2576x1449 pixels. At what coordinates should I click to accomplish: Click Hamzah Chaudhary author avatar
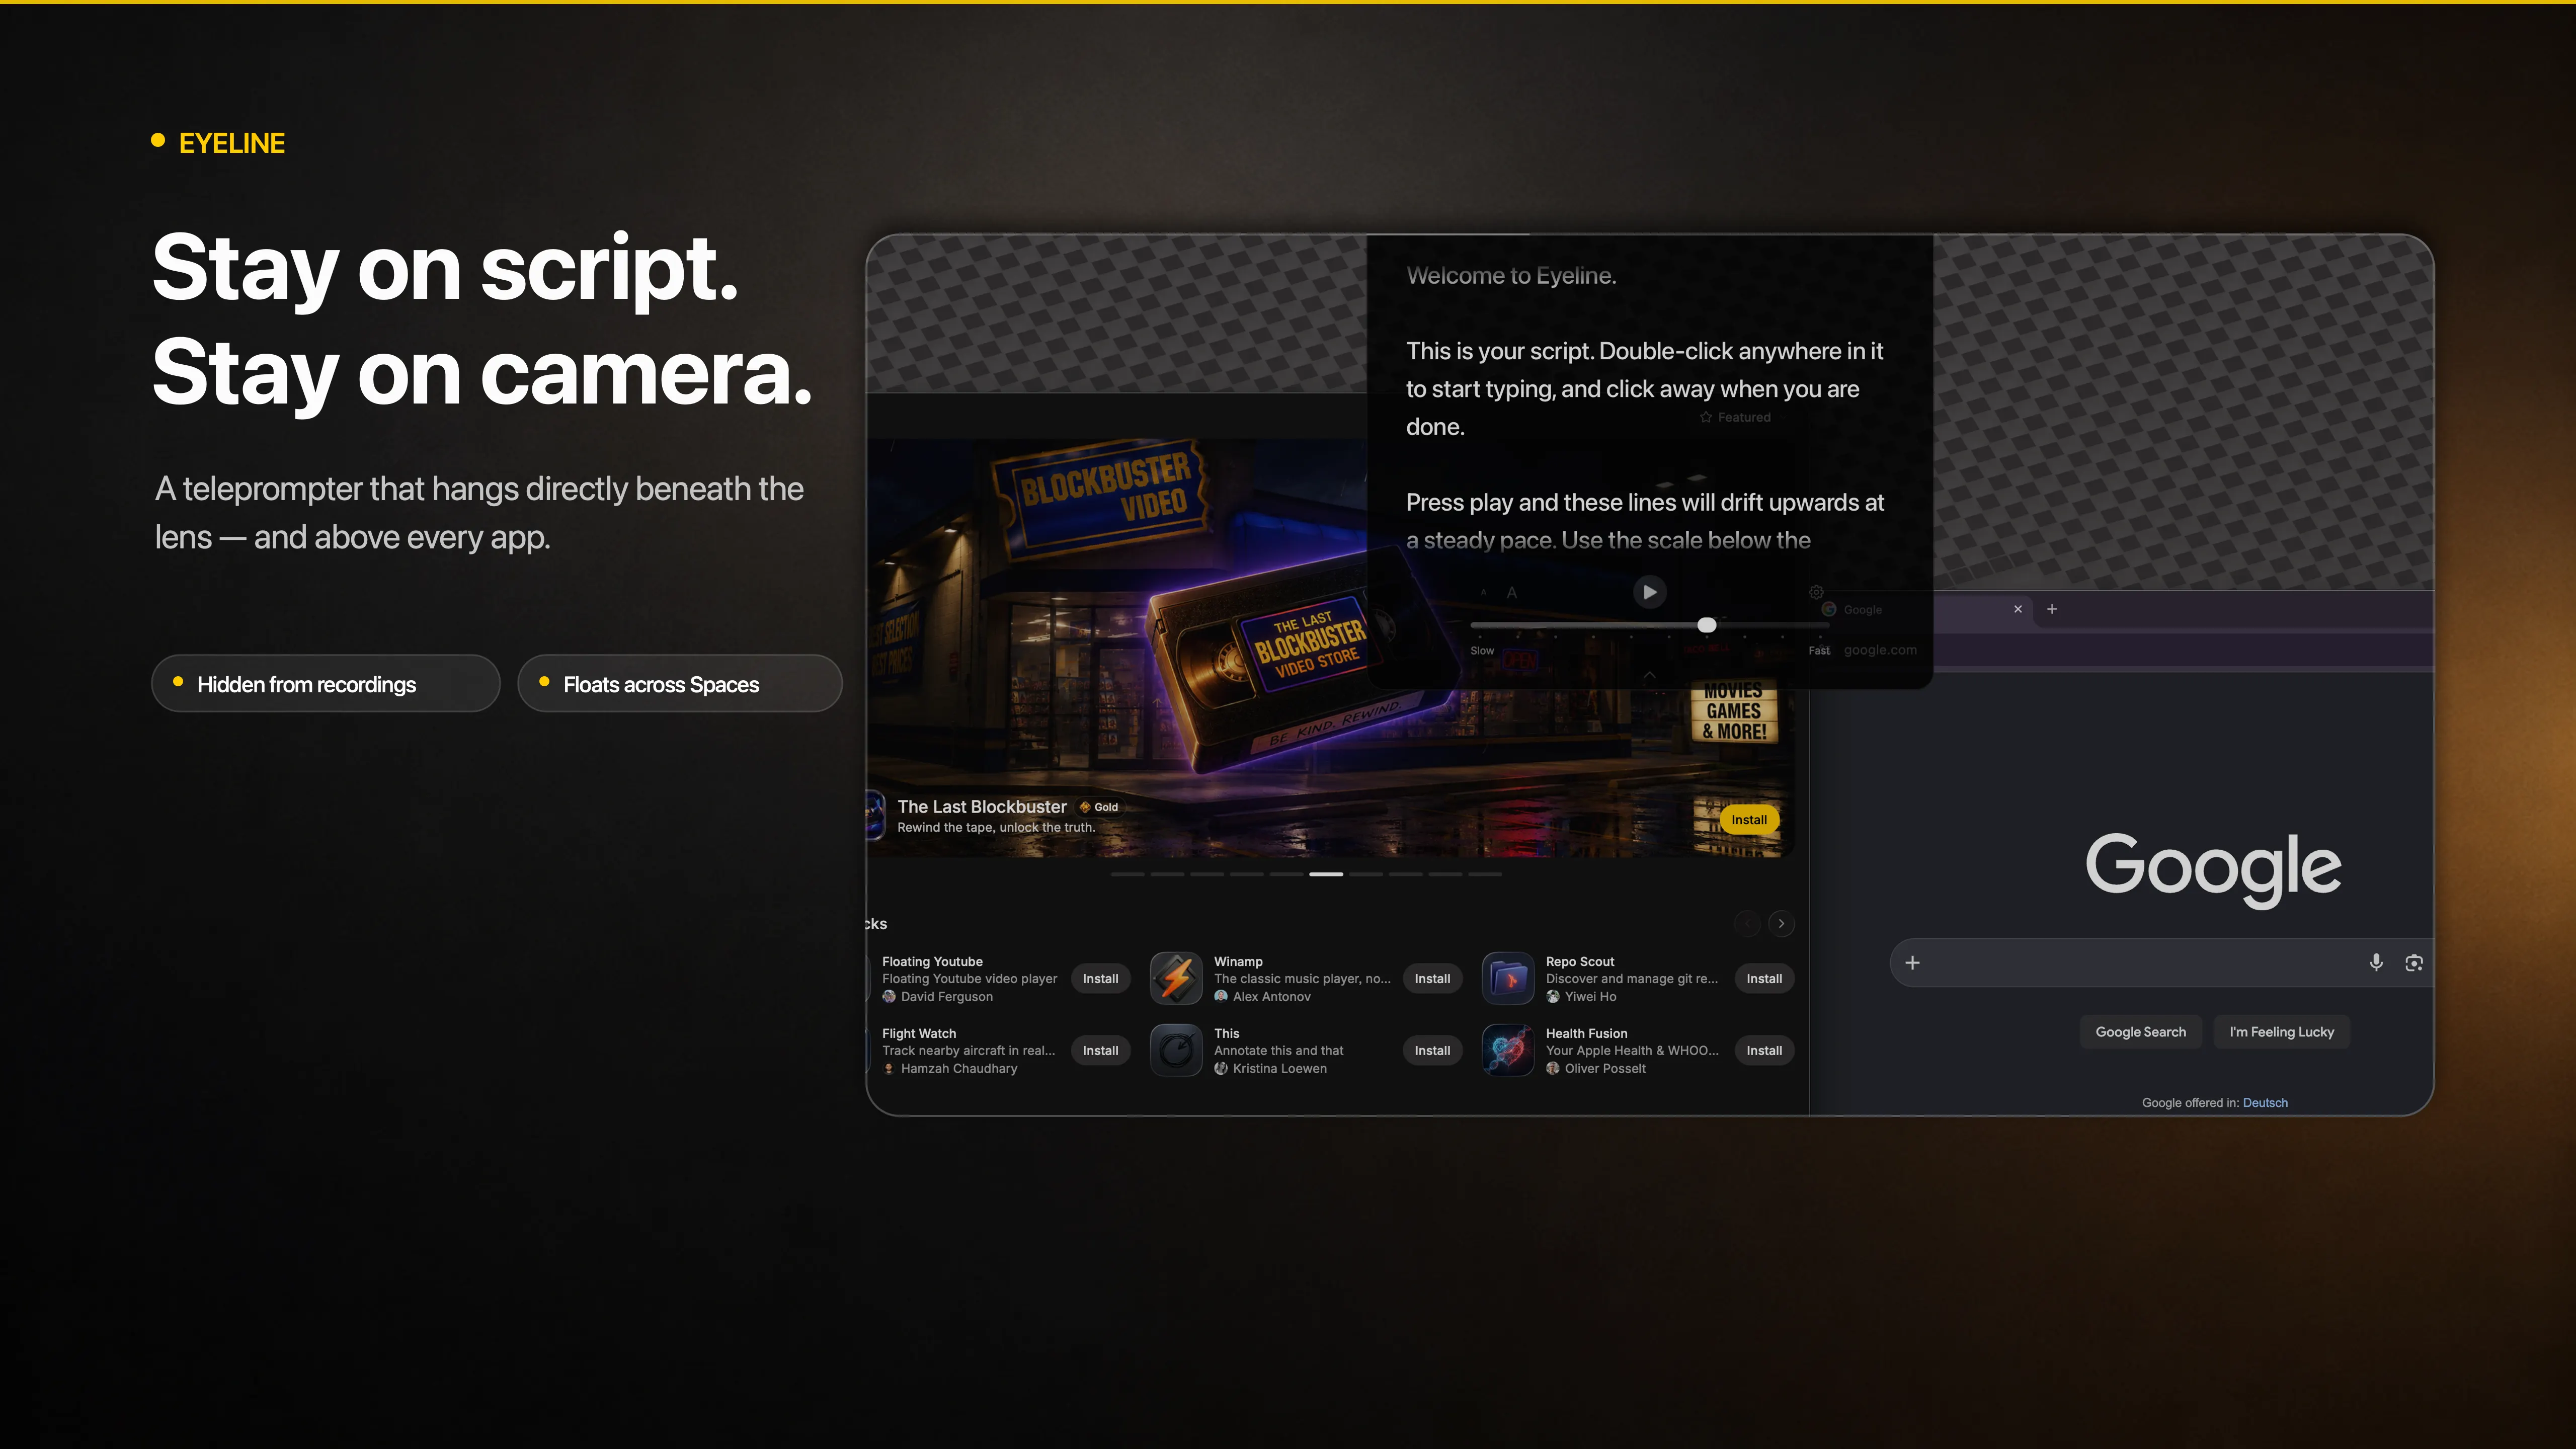889,1069
